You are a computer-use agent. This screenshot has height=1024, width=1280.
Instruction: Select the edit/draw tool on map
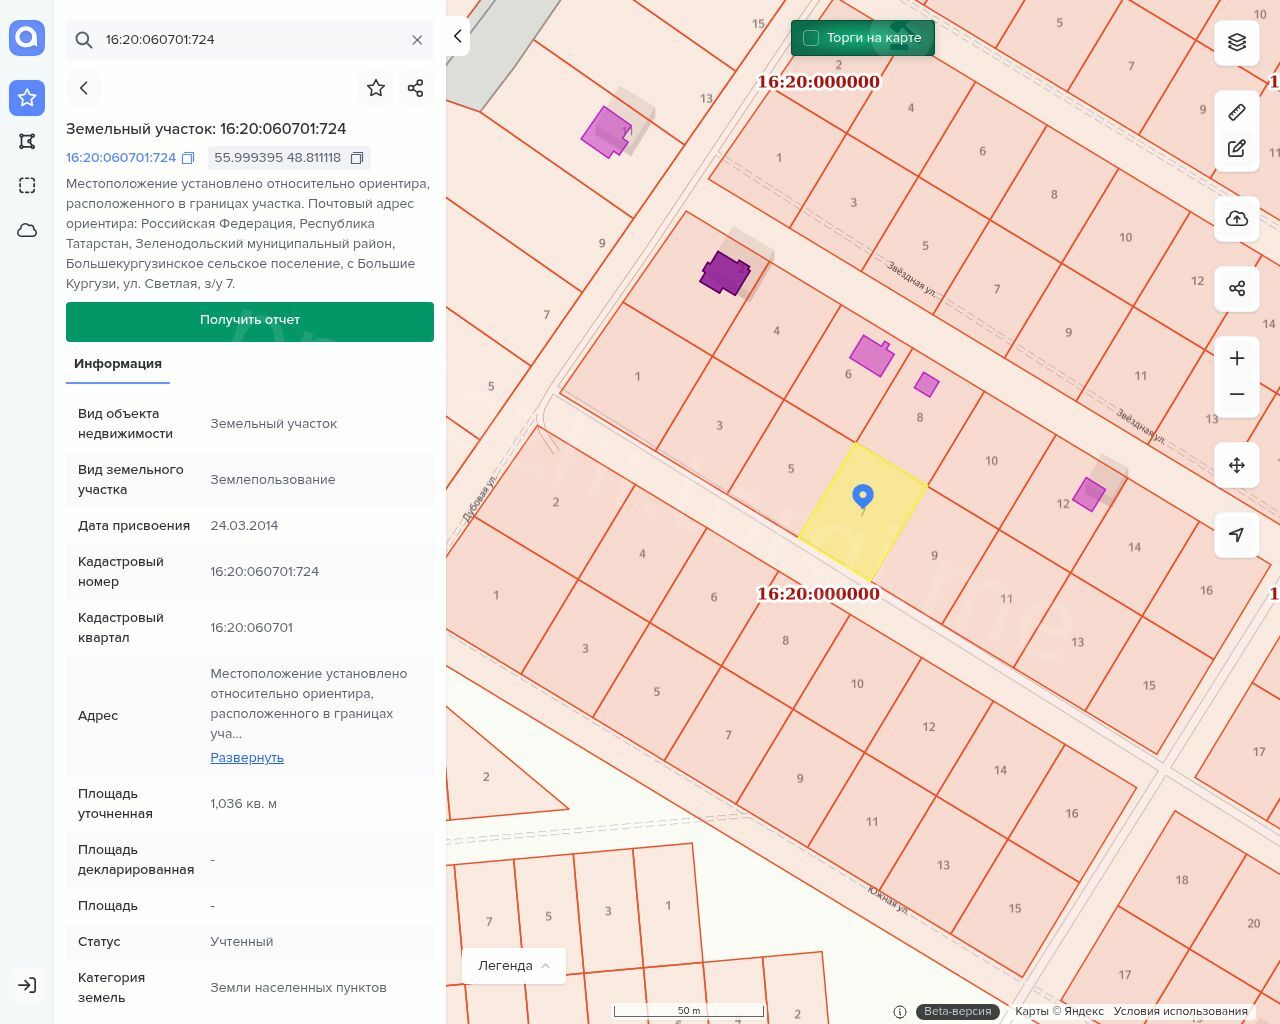[x=1237, y=149]
